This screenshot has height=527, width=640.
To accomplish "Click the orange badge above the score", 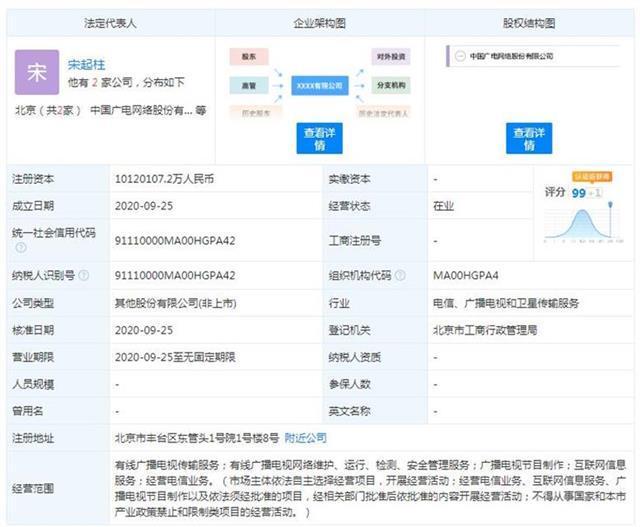I will coord(592,177).
